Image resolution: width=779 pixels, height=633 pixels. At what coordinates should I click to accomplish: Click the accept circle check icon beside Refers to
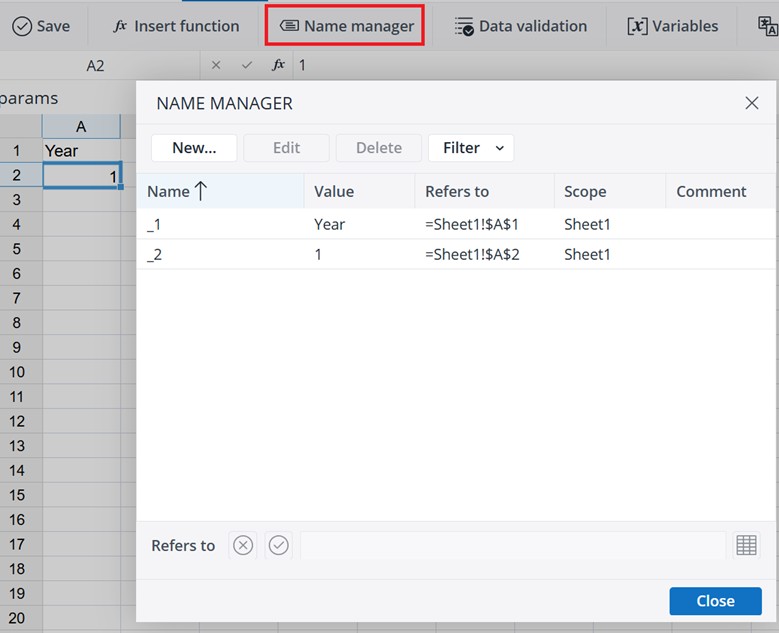(279, 545)
